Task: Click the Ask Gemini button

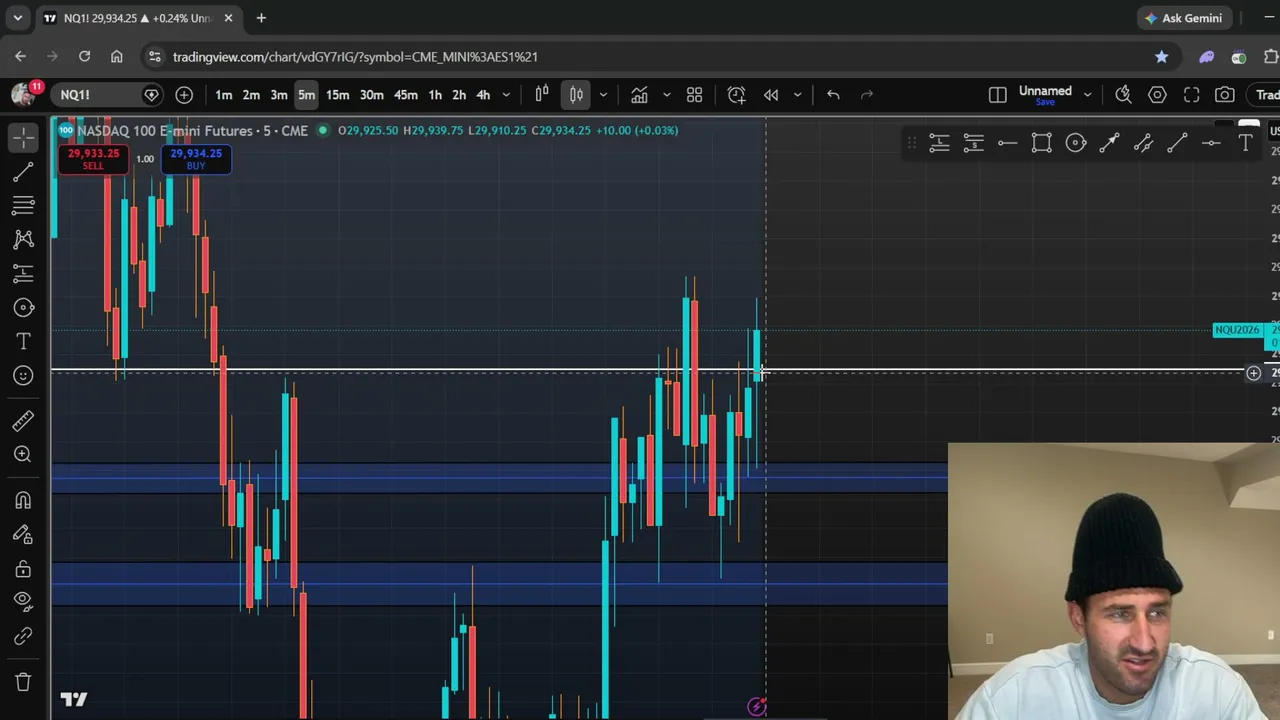Action: (1183, 18)
